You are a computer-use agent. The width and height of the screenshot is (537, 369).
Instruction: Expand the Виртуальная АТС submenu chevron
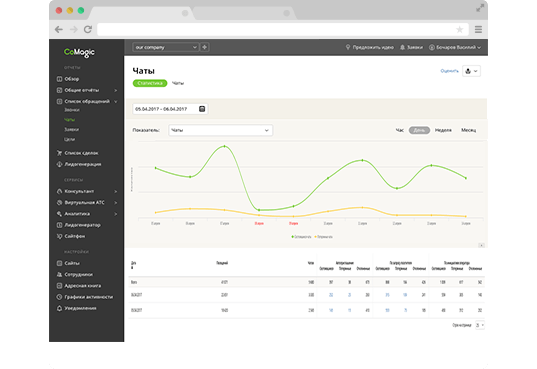click(116, 202)
